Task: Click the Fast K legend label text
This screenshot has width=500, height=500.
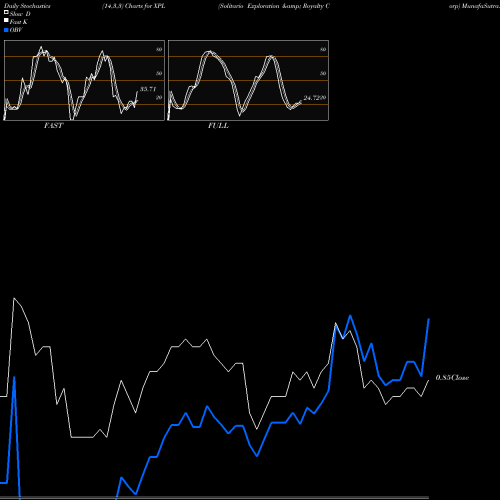Action: coord(19,22)
